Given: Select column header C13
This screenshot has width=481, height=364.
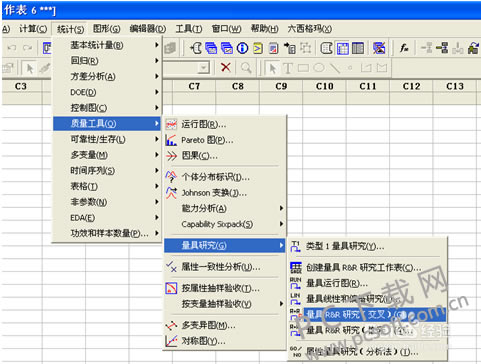Looking at the screenshot, I should tap(455, 86).
